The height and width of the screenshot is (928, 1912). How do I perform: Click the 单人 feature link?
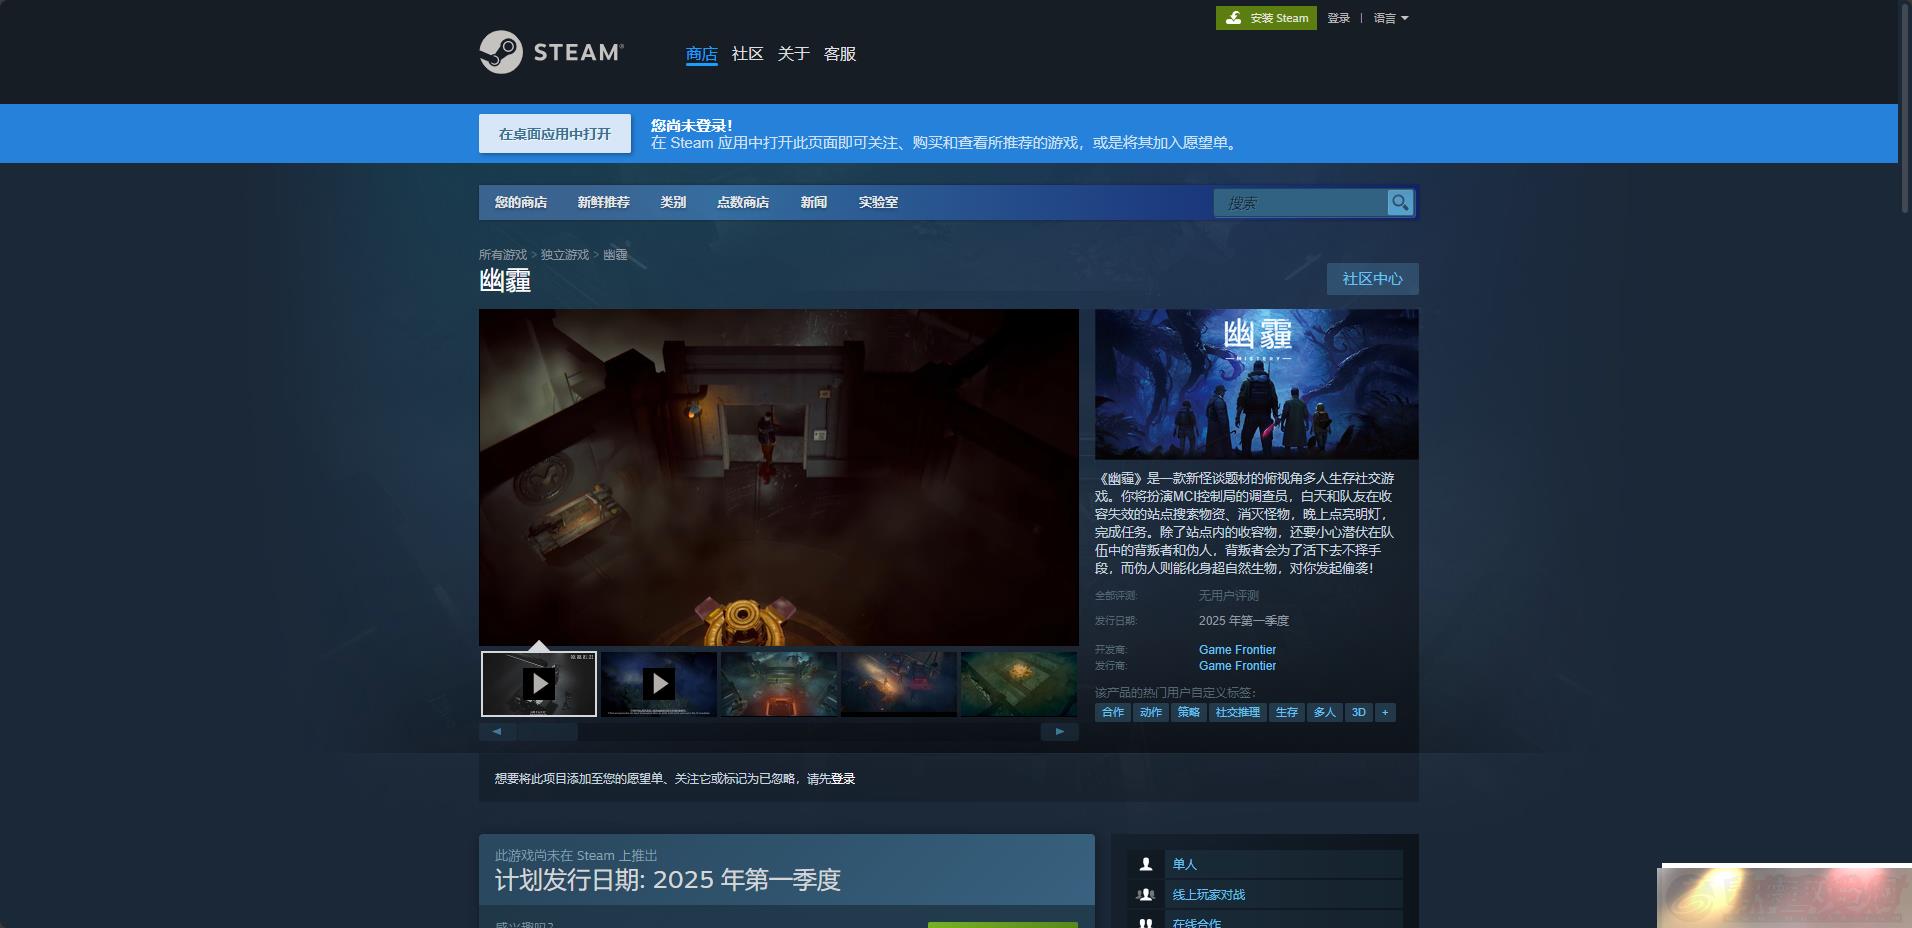[x=1185, y=864]
